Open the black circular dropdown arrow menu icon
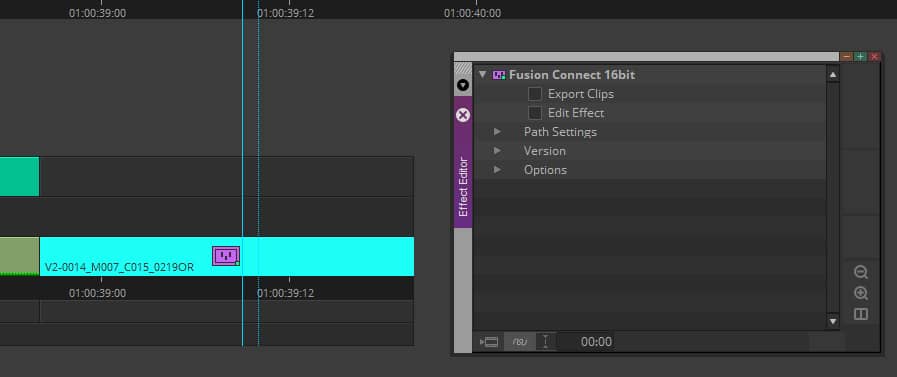This screenshot has height=377, width=897. (x=463, y=85)
